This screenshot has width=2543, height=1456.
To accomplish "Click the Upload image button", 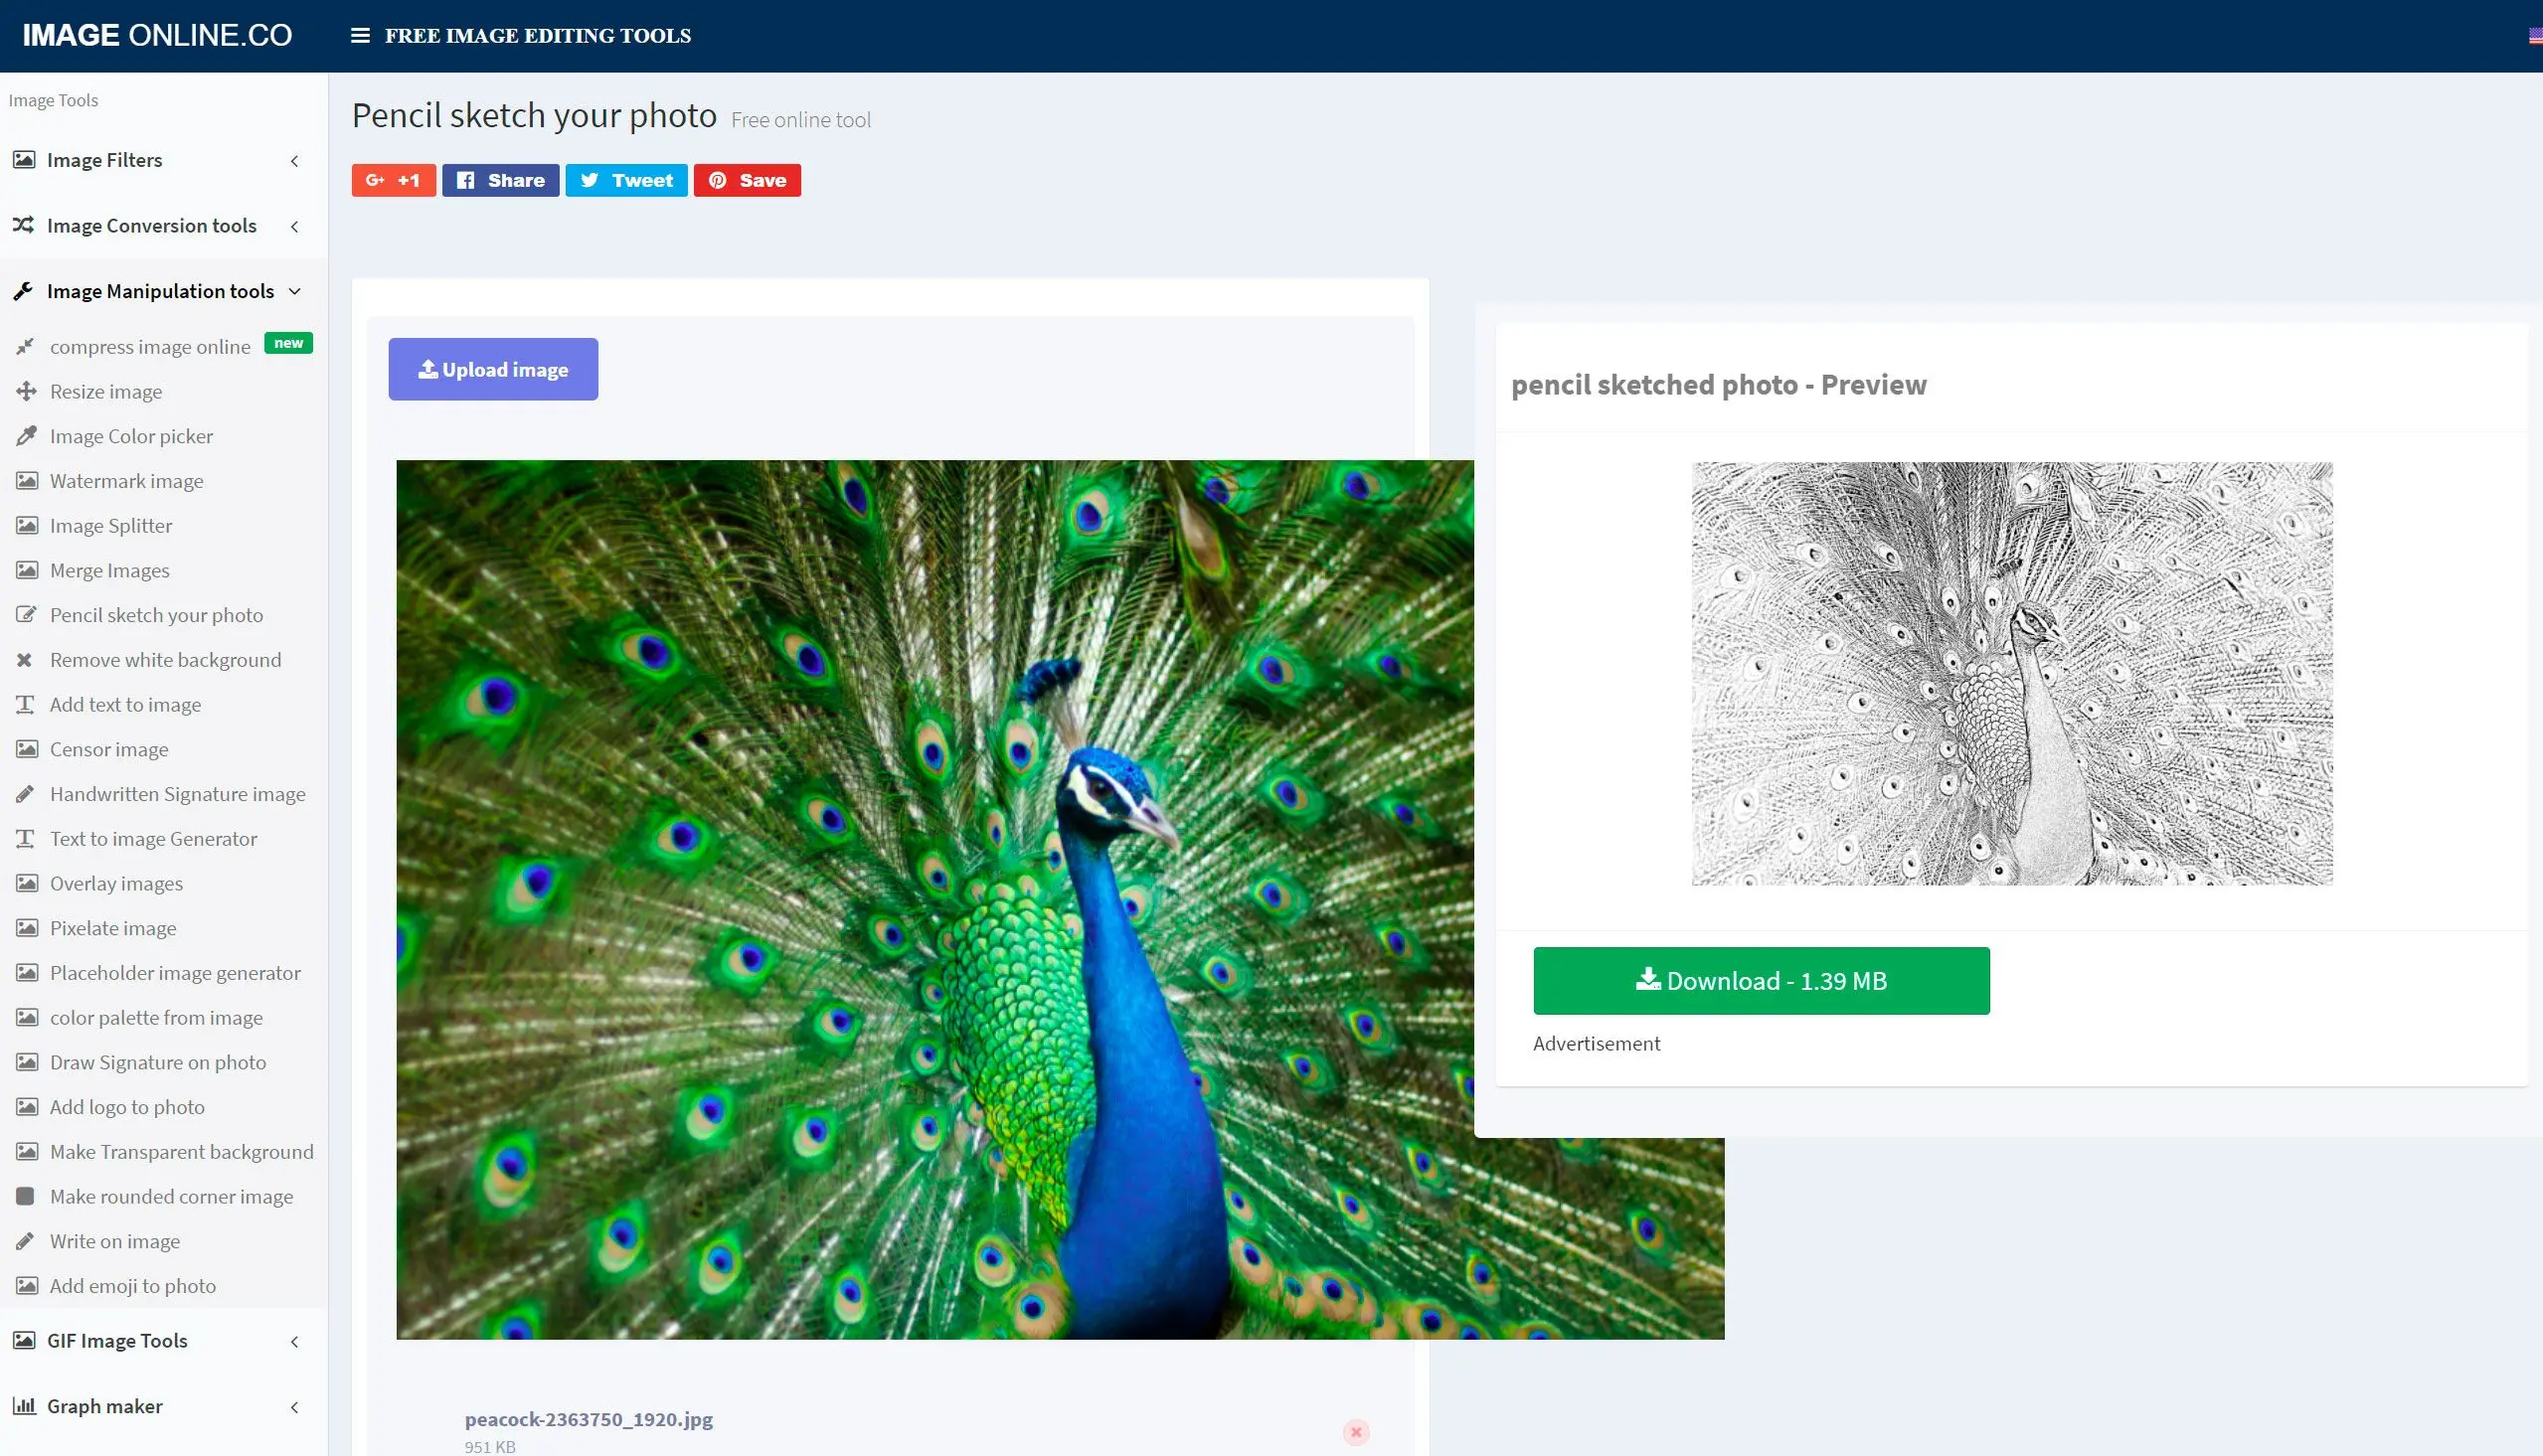I will pyautogui.click(x=492, y=369).
